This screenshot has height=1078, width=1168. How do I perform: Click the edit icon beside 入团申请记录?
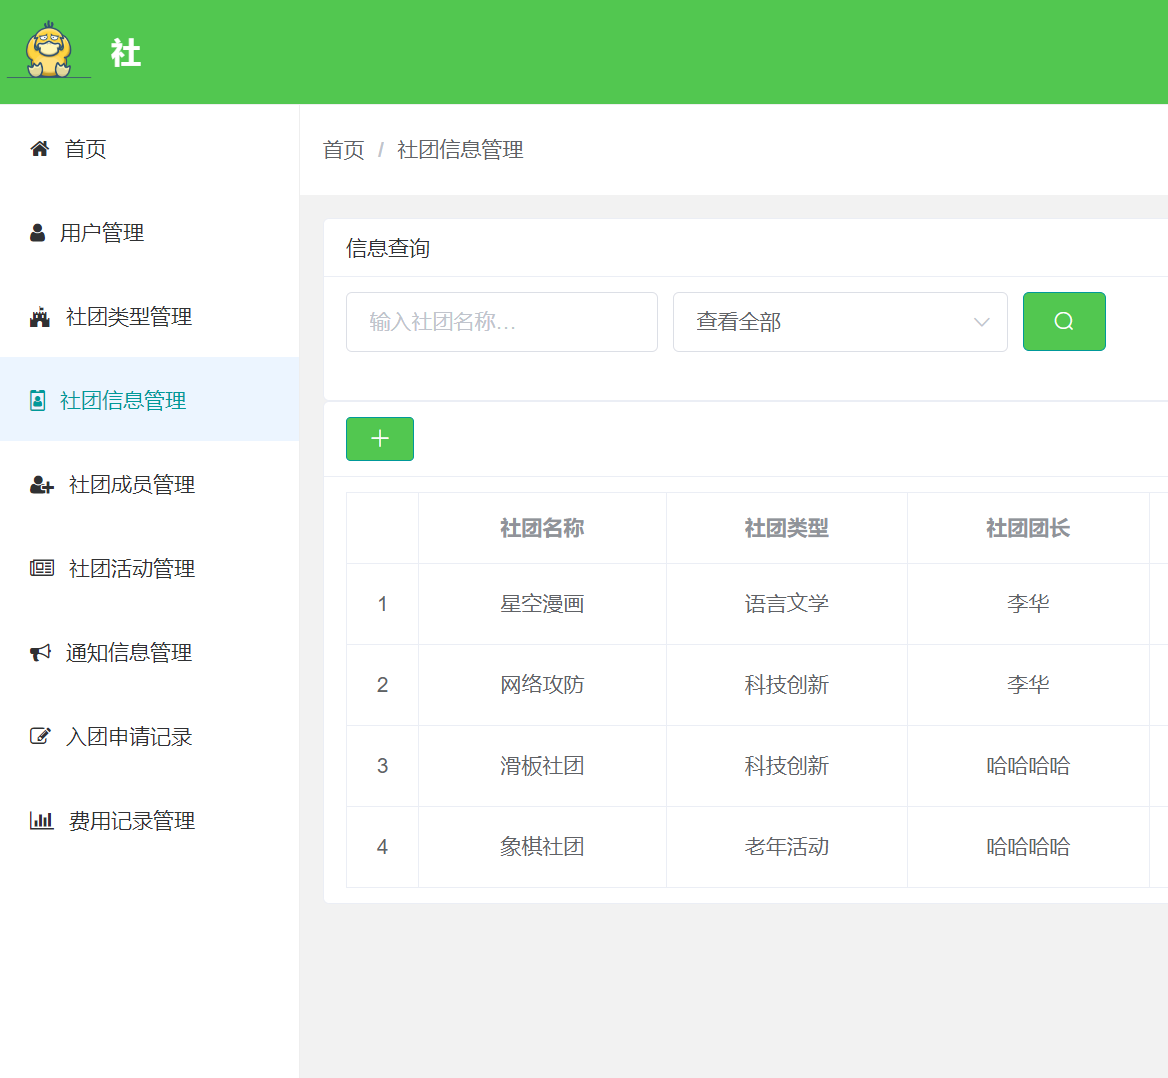click(39, 736)
